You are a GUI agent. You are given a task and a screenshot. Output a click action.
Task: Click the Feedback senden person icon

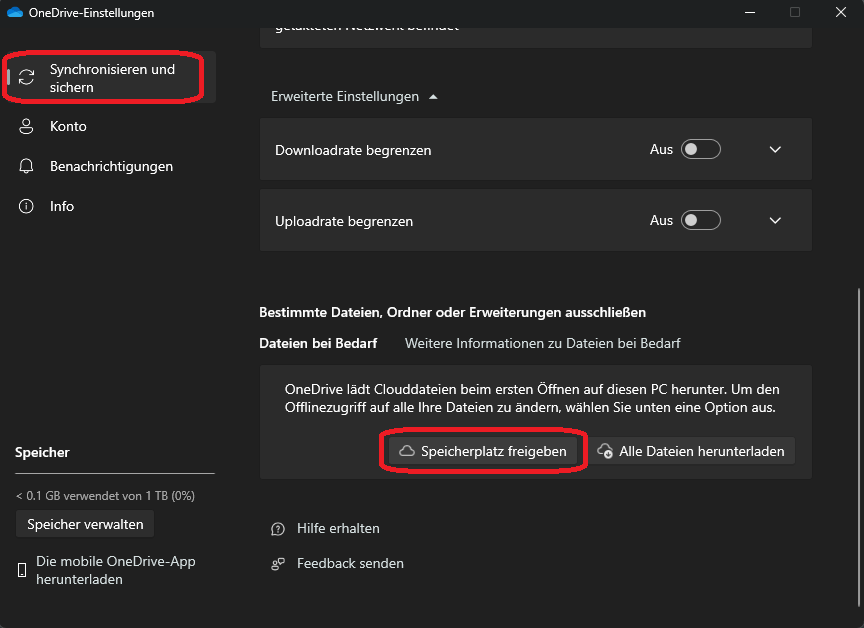pyautogui.click(x=278, y=564)
